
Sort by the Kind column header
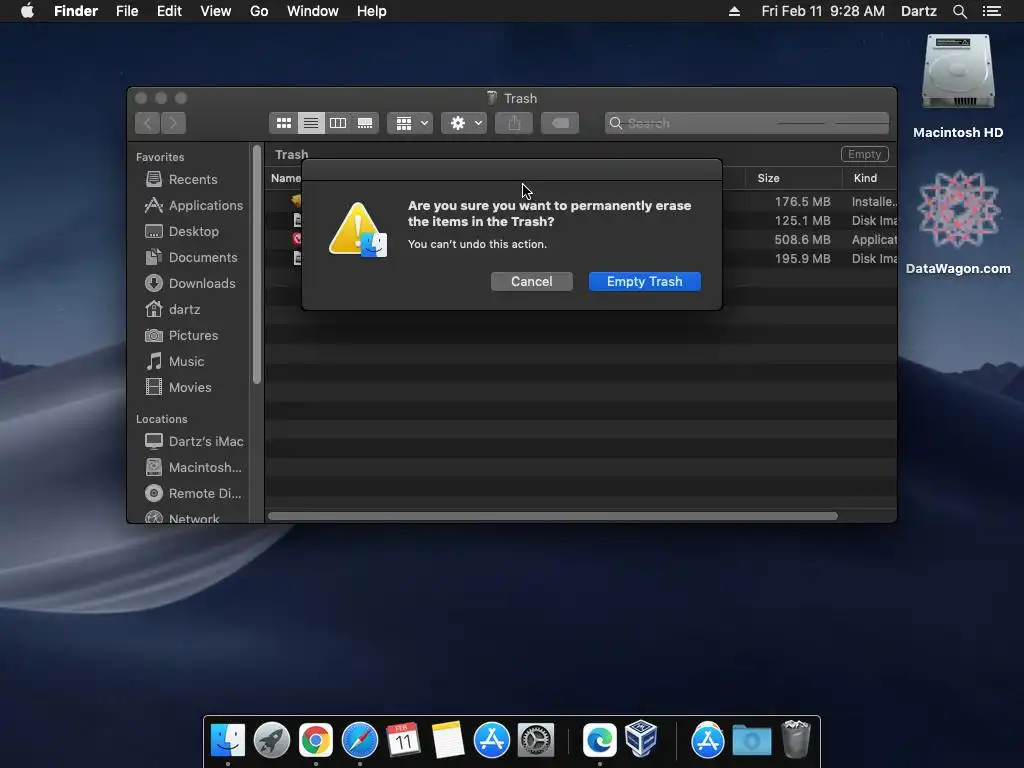click(865, 178)
